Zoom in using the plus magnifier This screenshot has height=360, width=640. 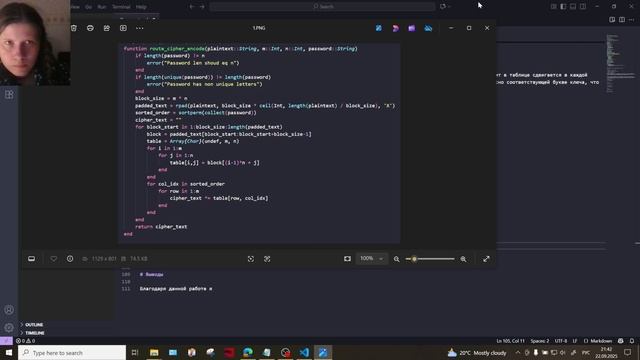pyautogui.click(x=463, y=259)
